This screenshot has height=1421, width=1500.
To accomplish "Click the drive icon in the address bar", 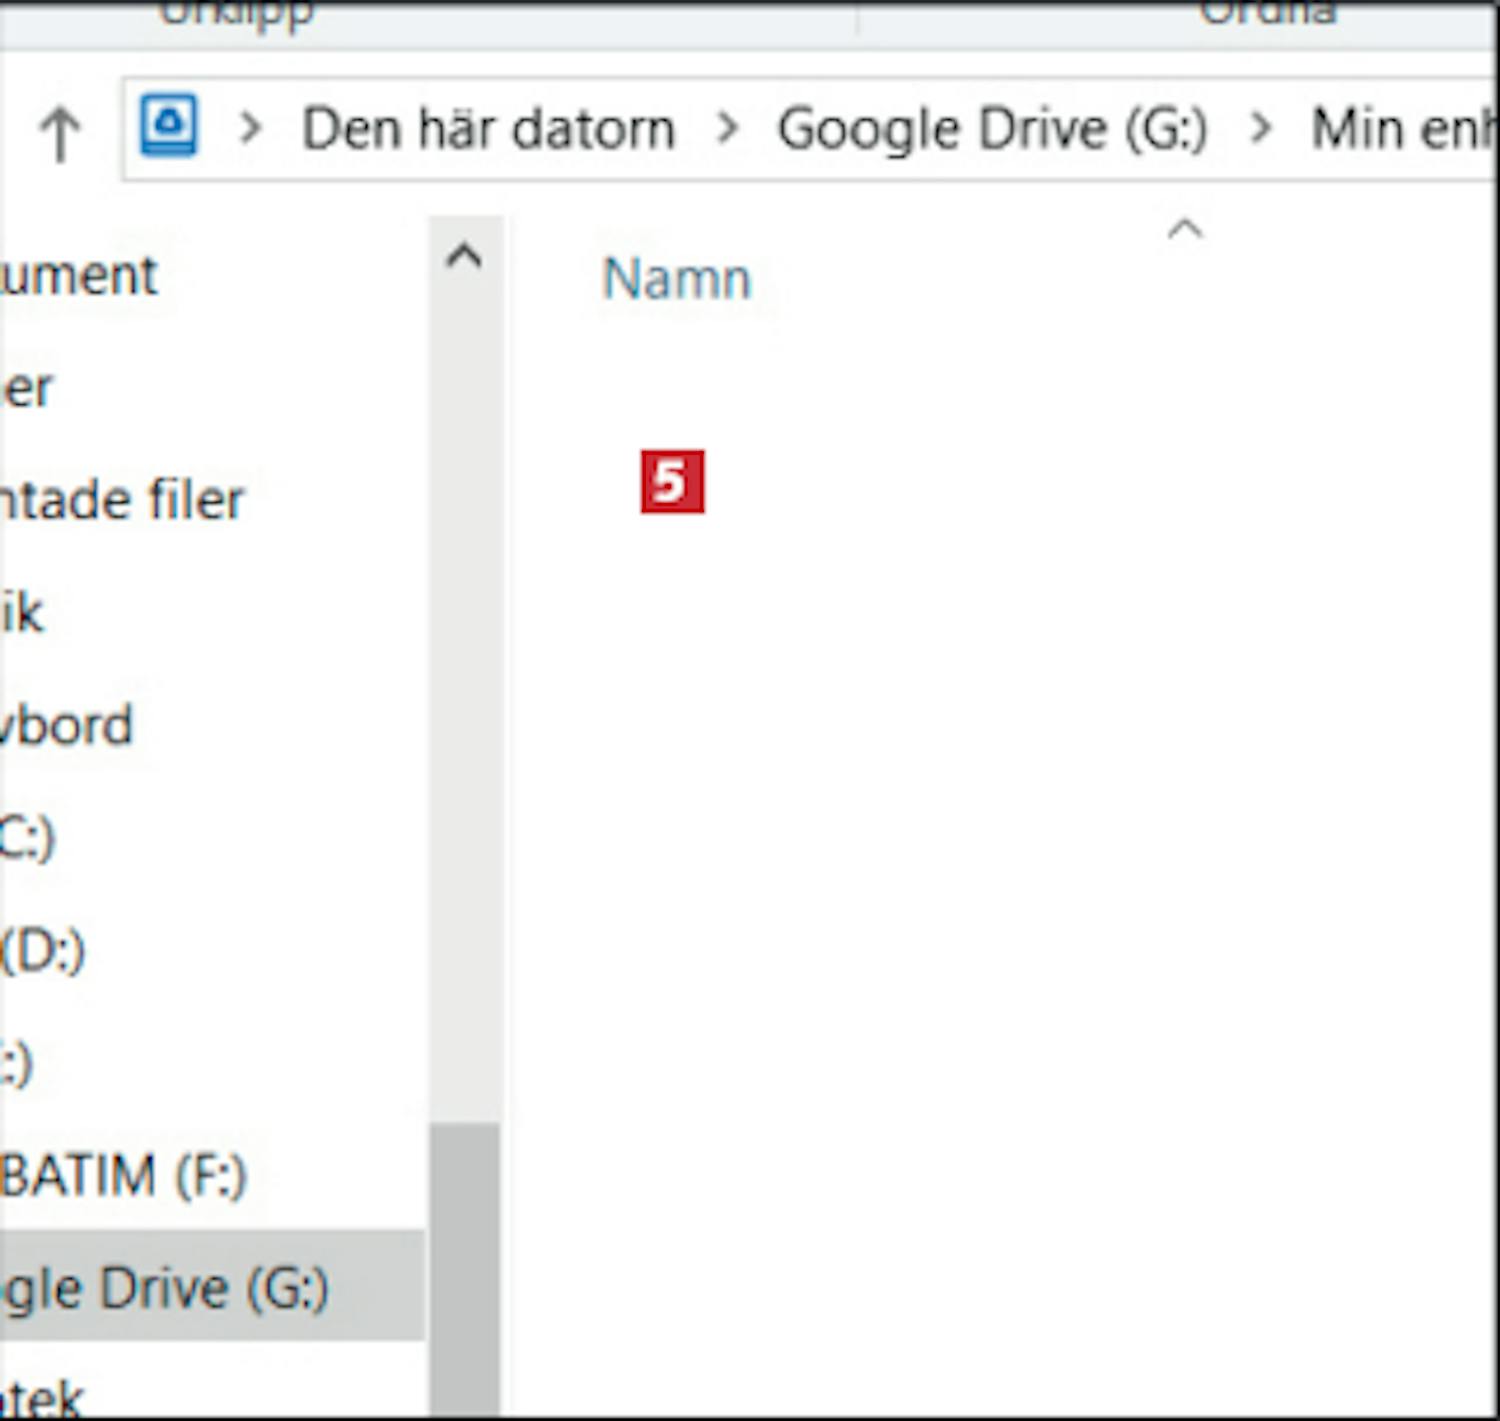I will tap(168, 126).
